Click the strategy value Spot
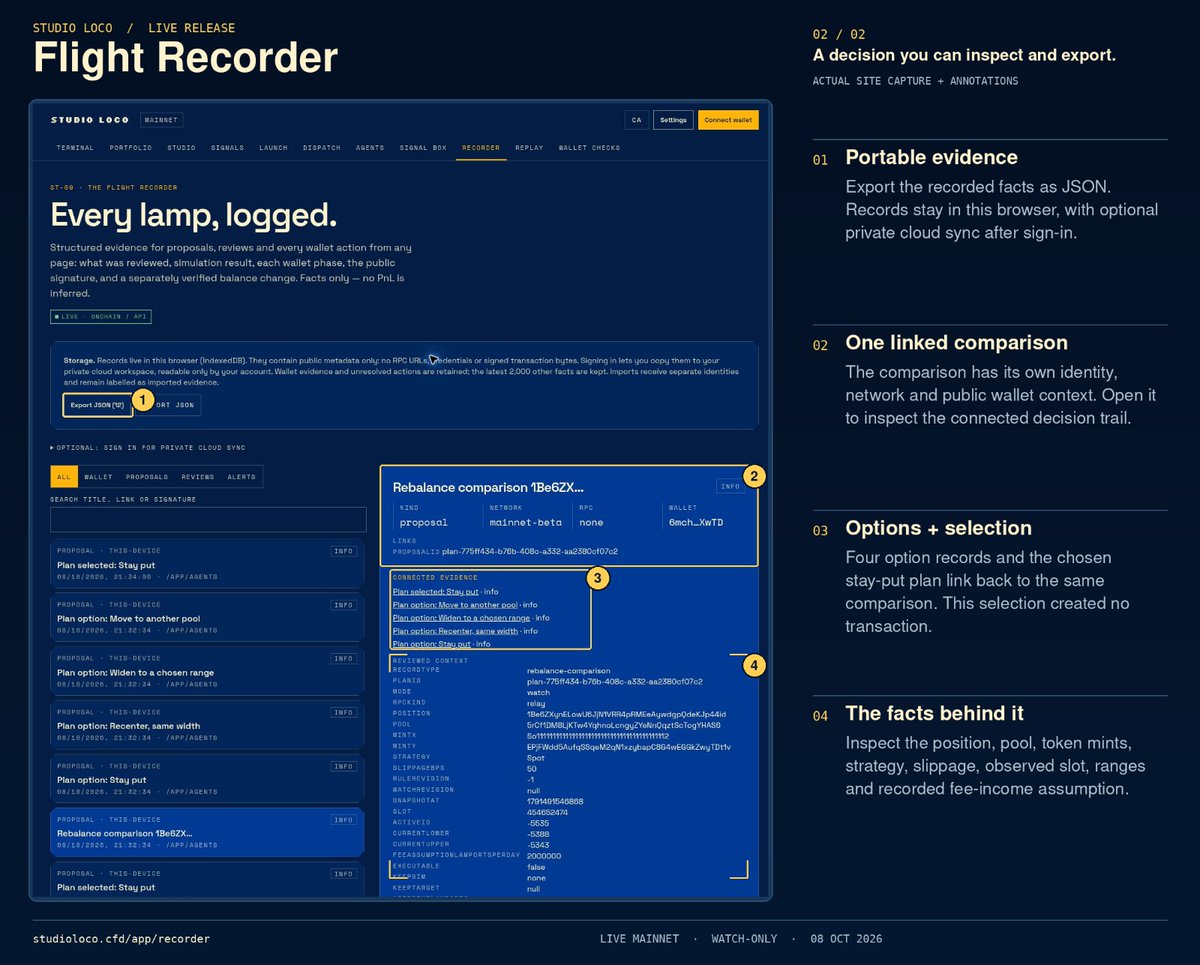This screenshot has width=1200, height=965. [535, 757]
